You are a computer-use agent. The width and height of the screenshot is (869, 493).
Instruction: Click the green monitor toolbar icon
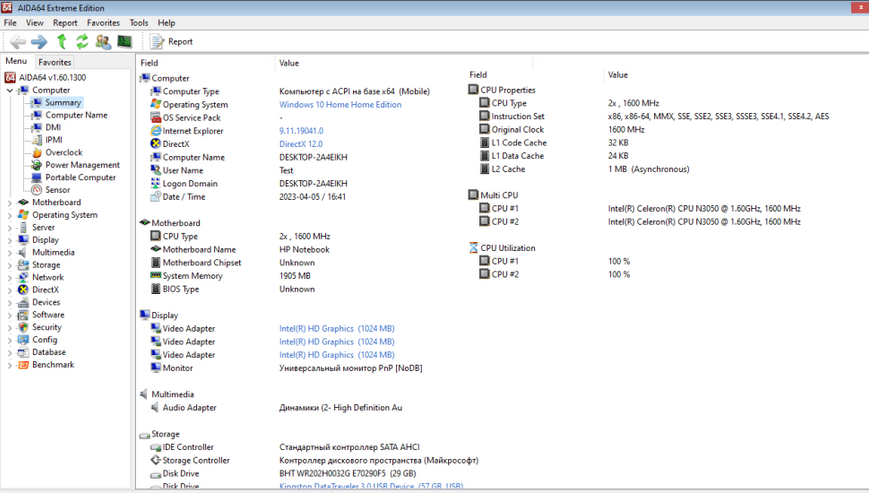point(124,42)
